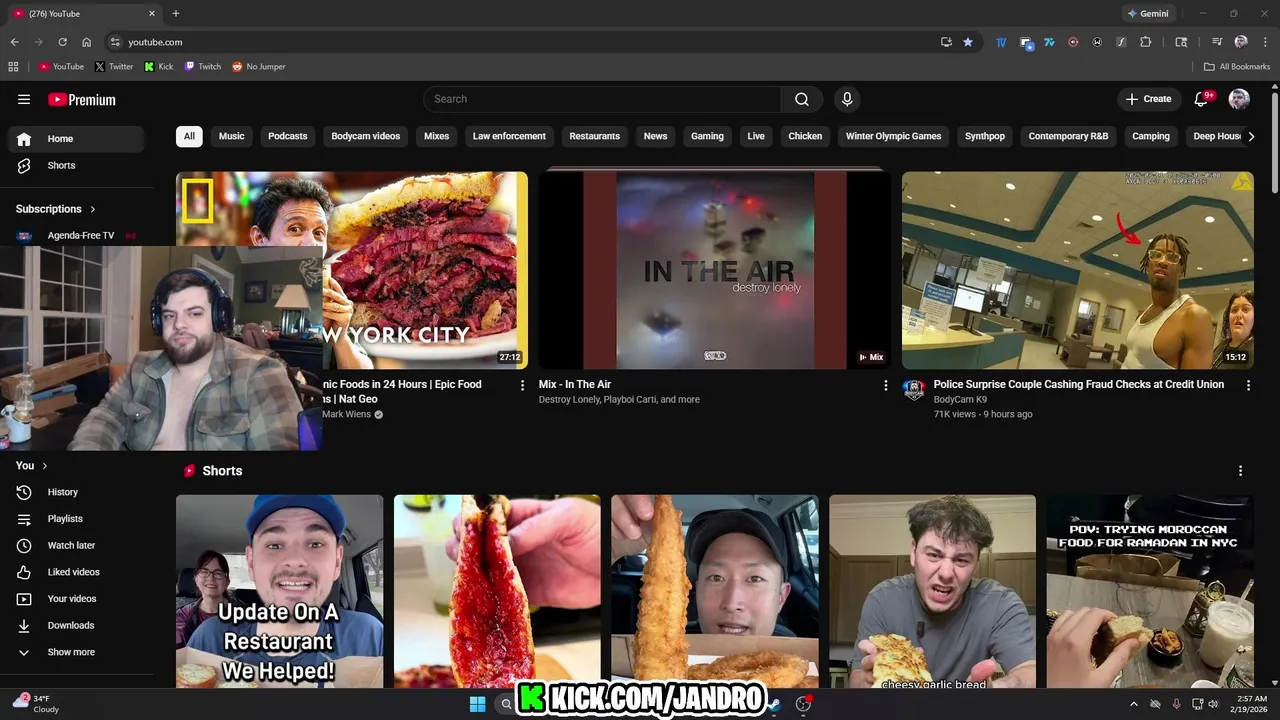The width and height of the screenshot is (1280, 720).
Task: Select the Restaurants filter chip
Action: pyautogui.click(x=595, y=136)
